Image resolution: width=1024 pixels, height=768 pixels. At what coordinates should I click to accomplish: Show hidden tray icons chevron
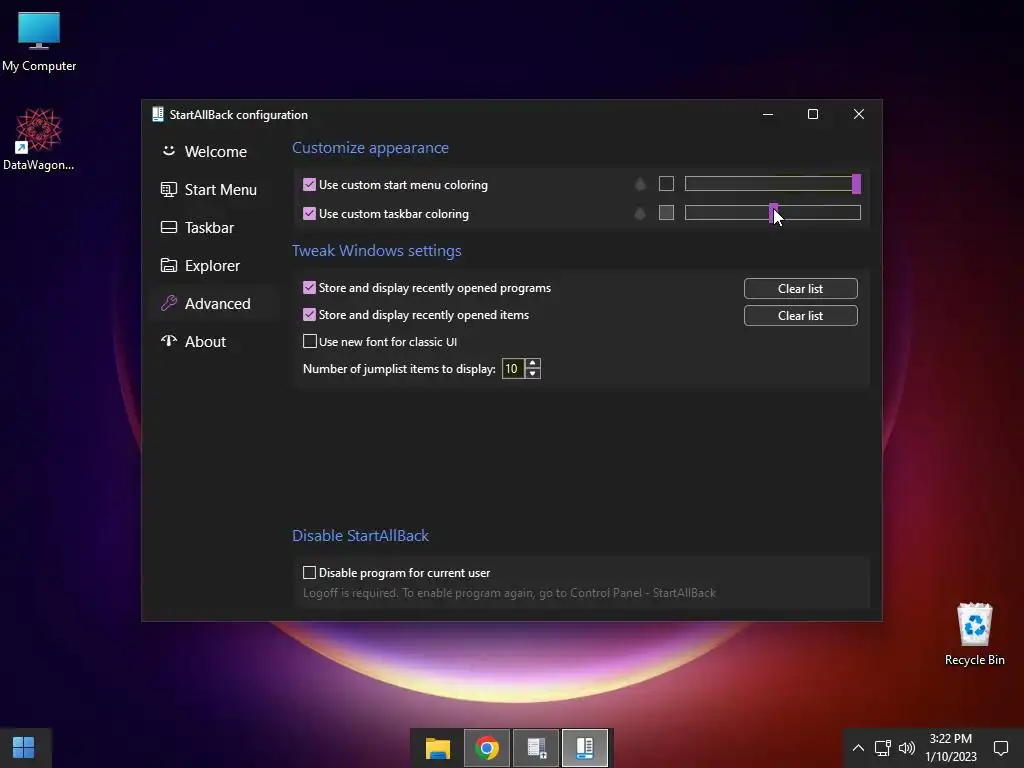click(x=858, y=748)
